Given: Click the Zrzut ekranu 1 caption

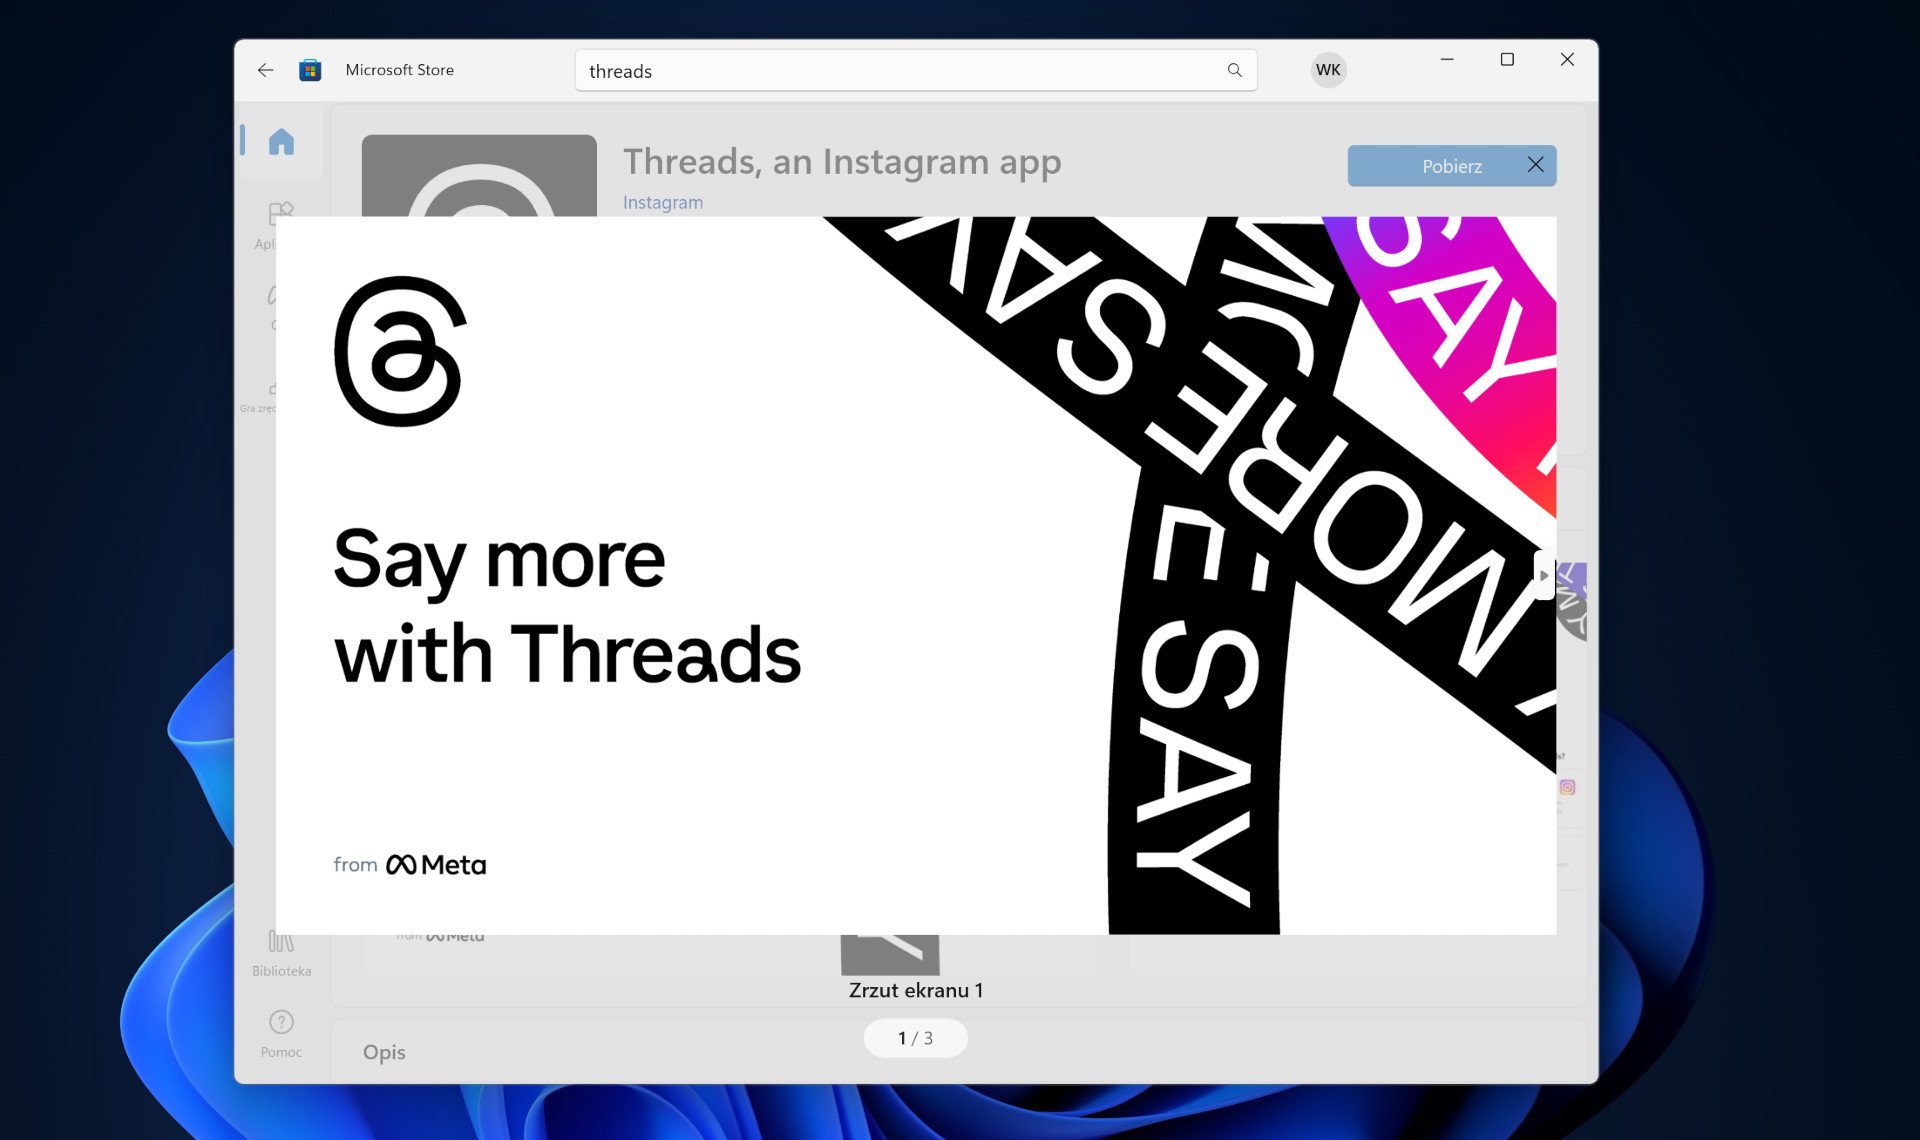Looking at the screenshot, I should [x=916, y=990].
